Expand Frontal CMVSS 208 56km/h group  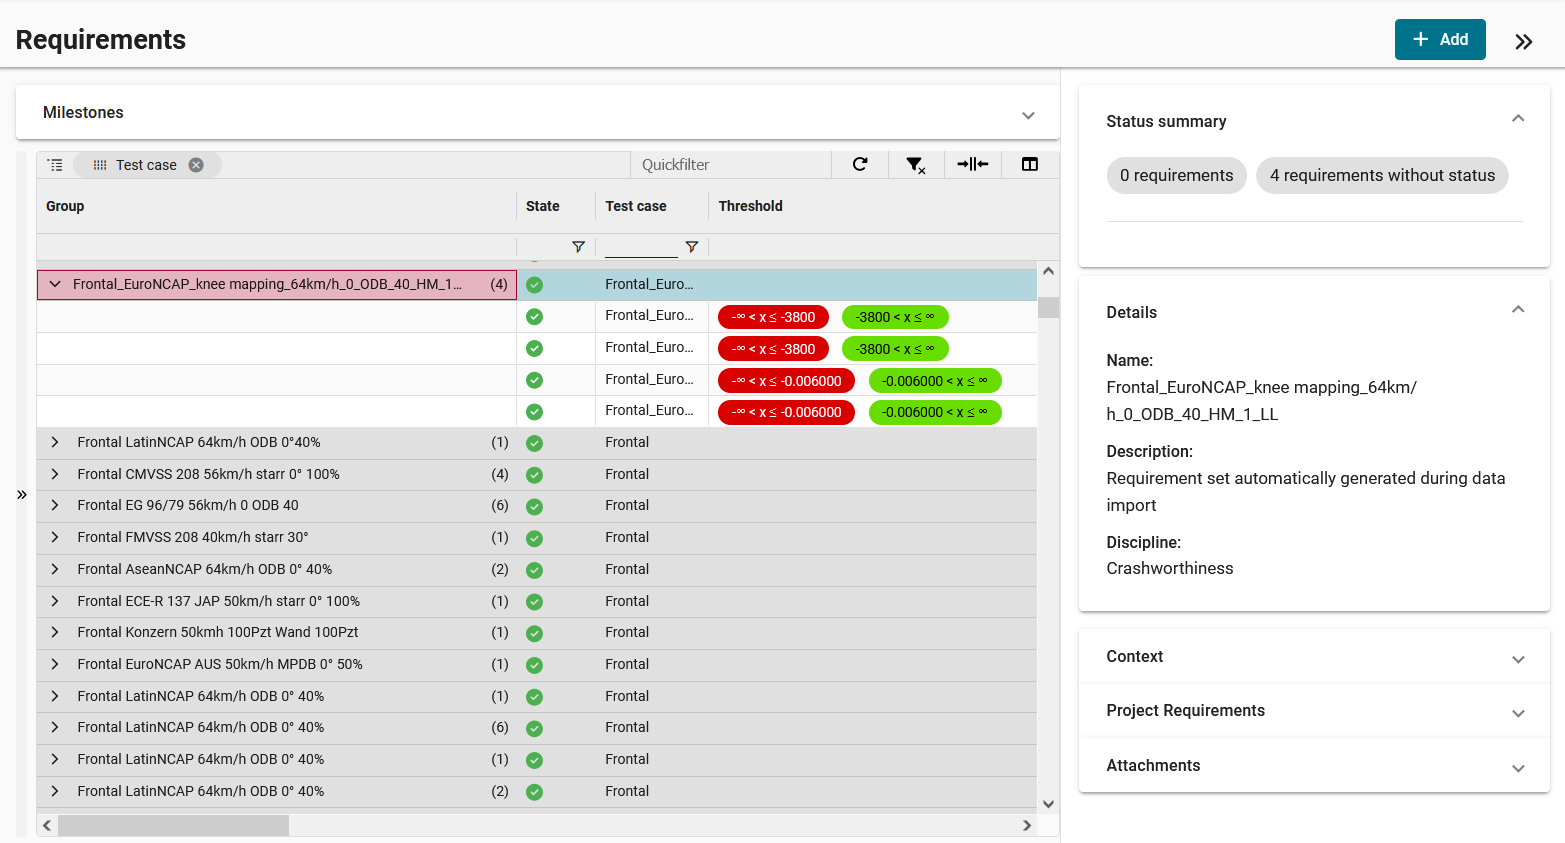(55, 474)
